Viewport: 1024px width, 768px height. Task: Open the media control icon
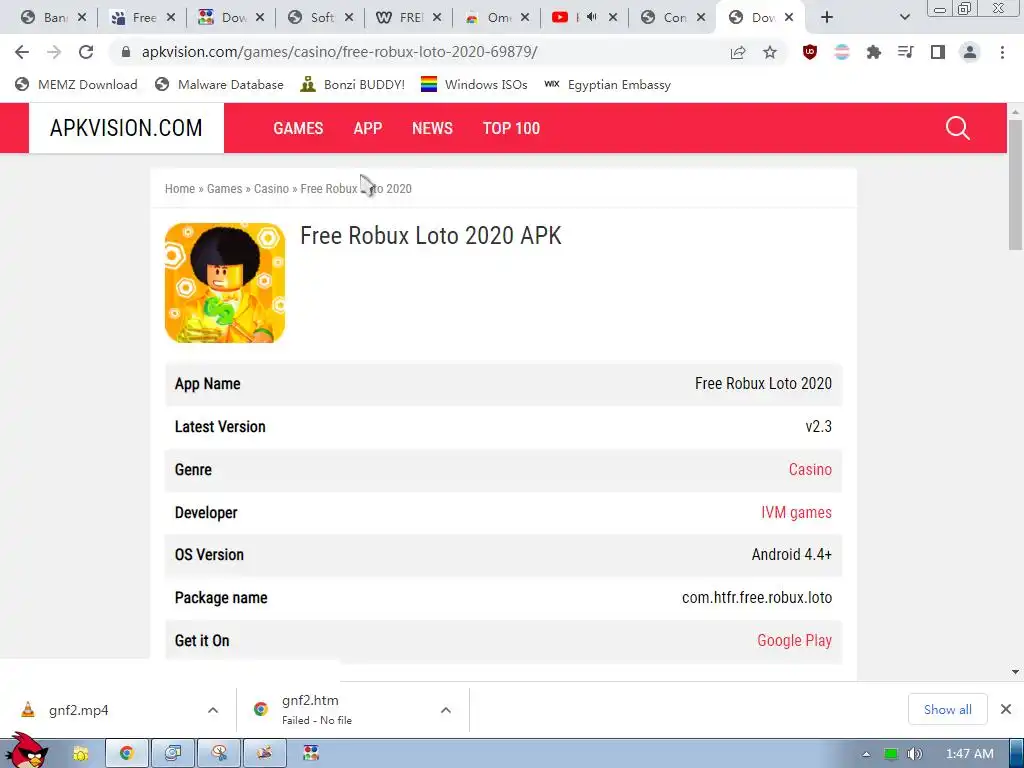(x=906, y=52)
